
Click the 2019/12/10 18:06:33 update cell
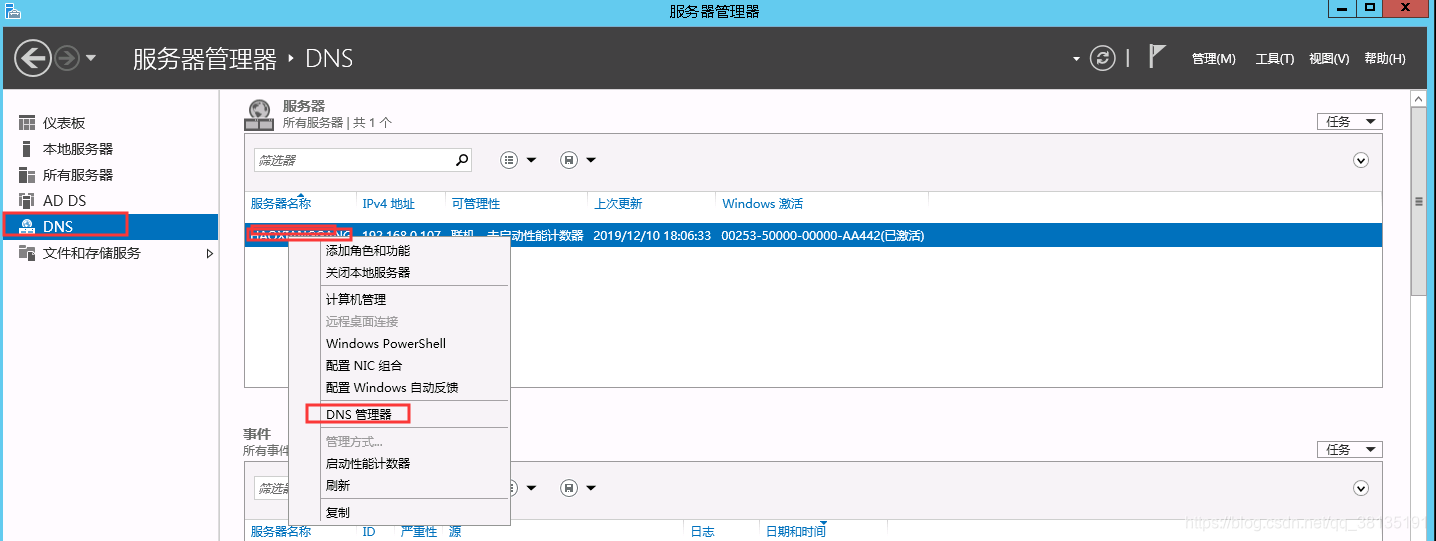[x=652, y=236]
